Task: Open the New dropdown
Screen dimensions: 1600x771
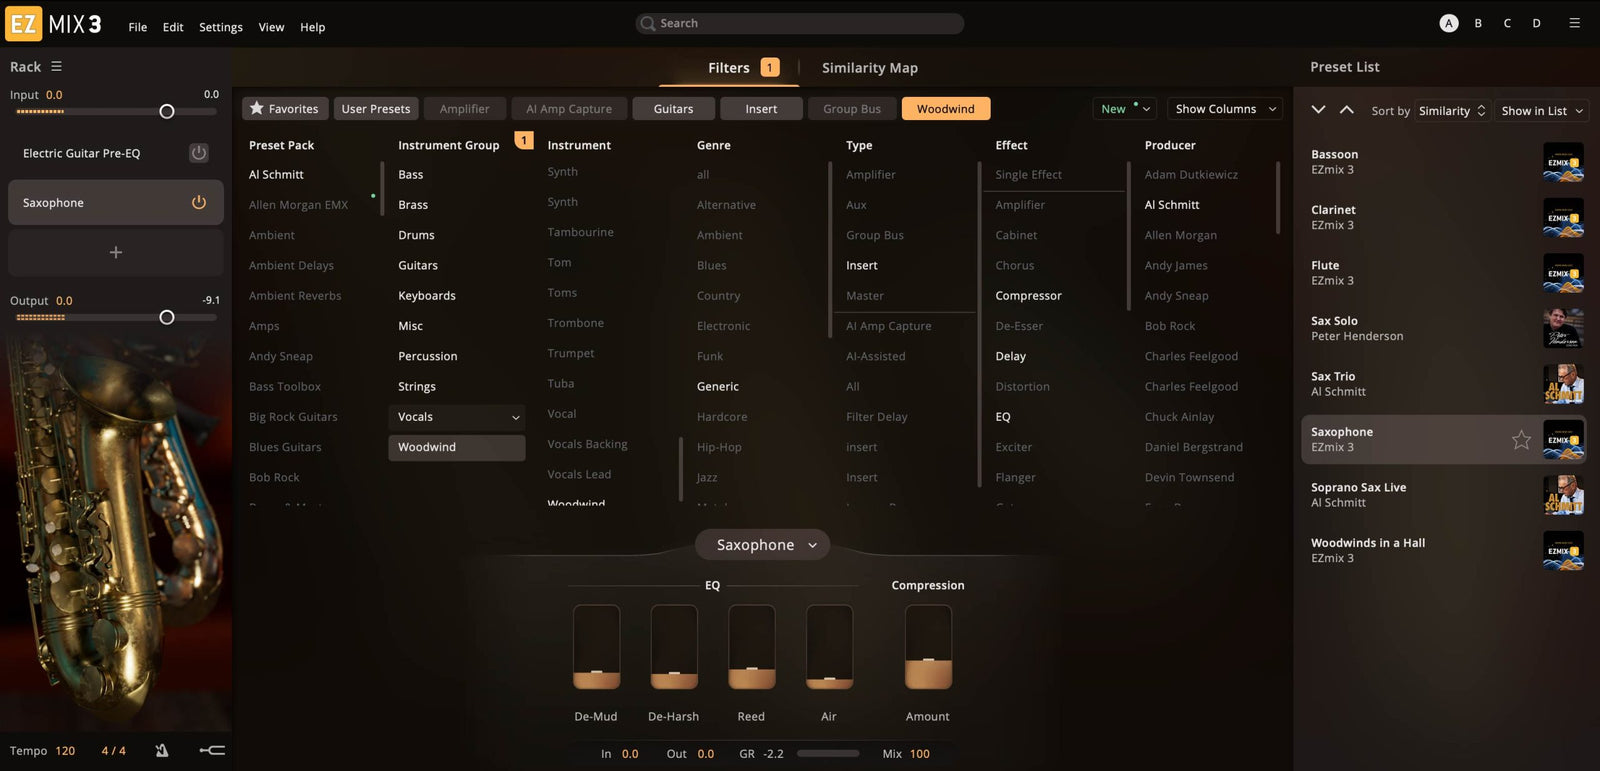Action: pyautogui.click(x=1125, y=109)
